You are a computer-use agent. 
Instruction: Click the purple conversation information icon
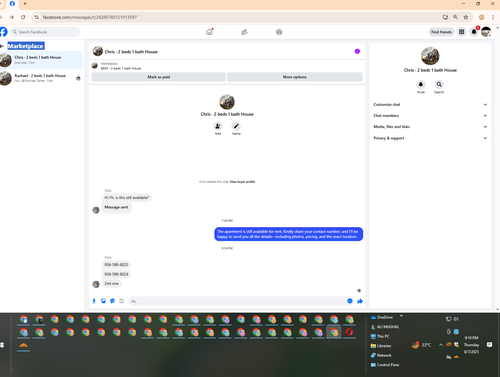pos(357,51)
